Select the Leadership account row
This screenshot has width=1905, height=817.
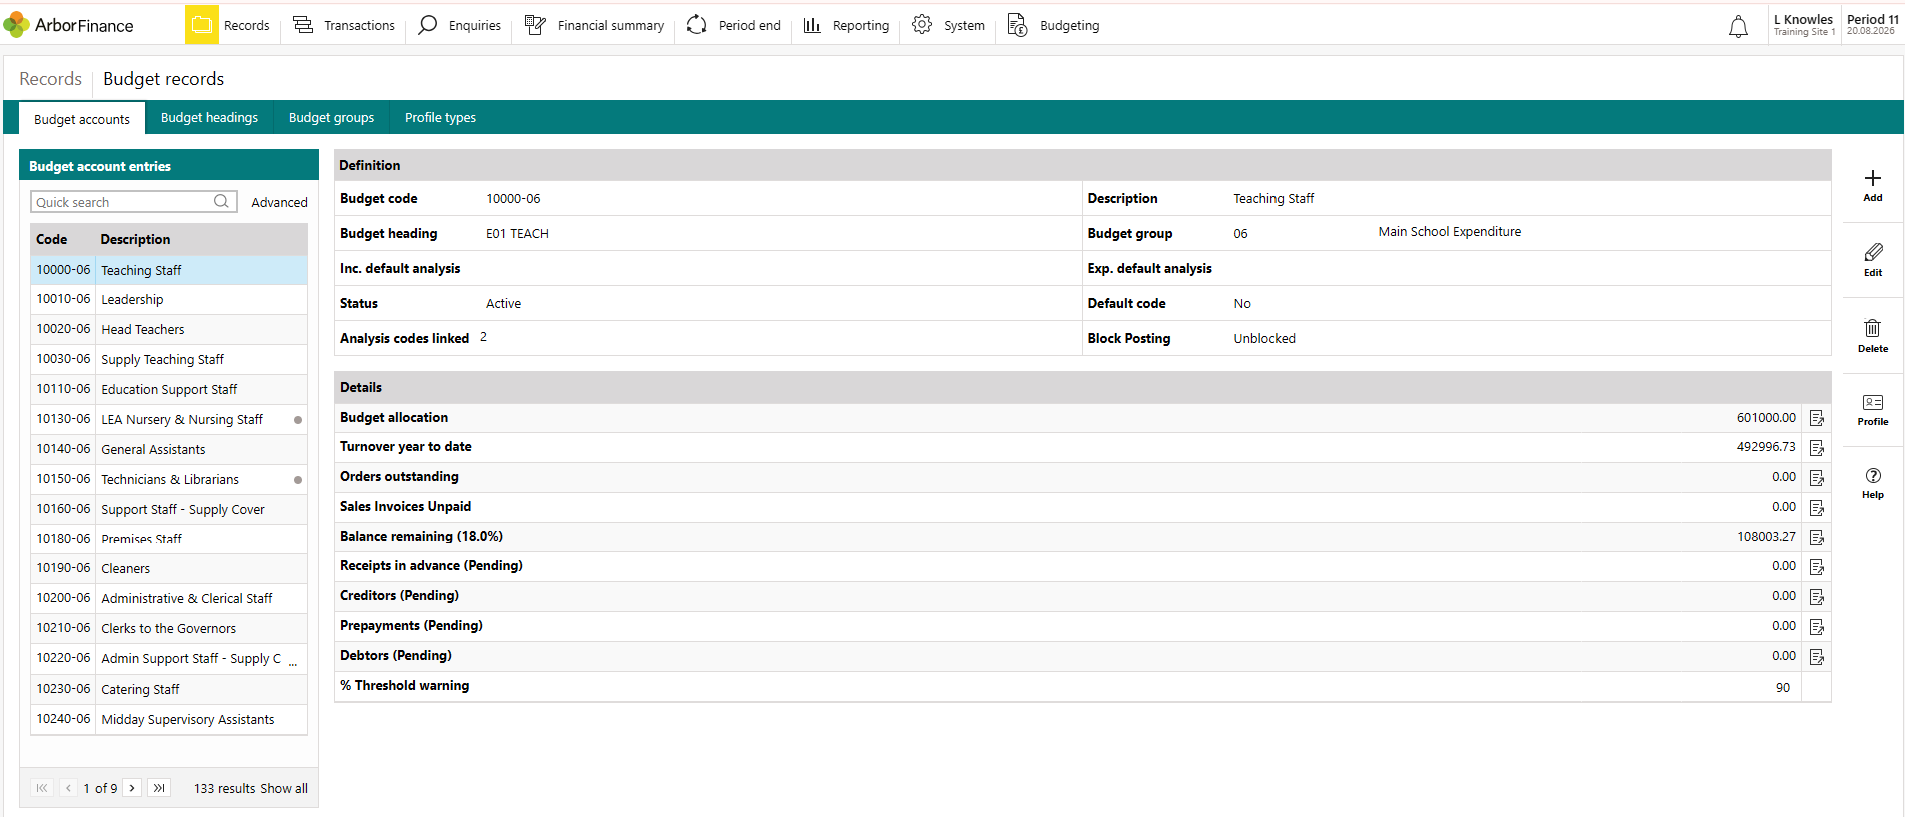(x=169, y=300)
